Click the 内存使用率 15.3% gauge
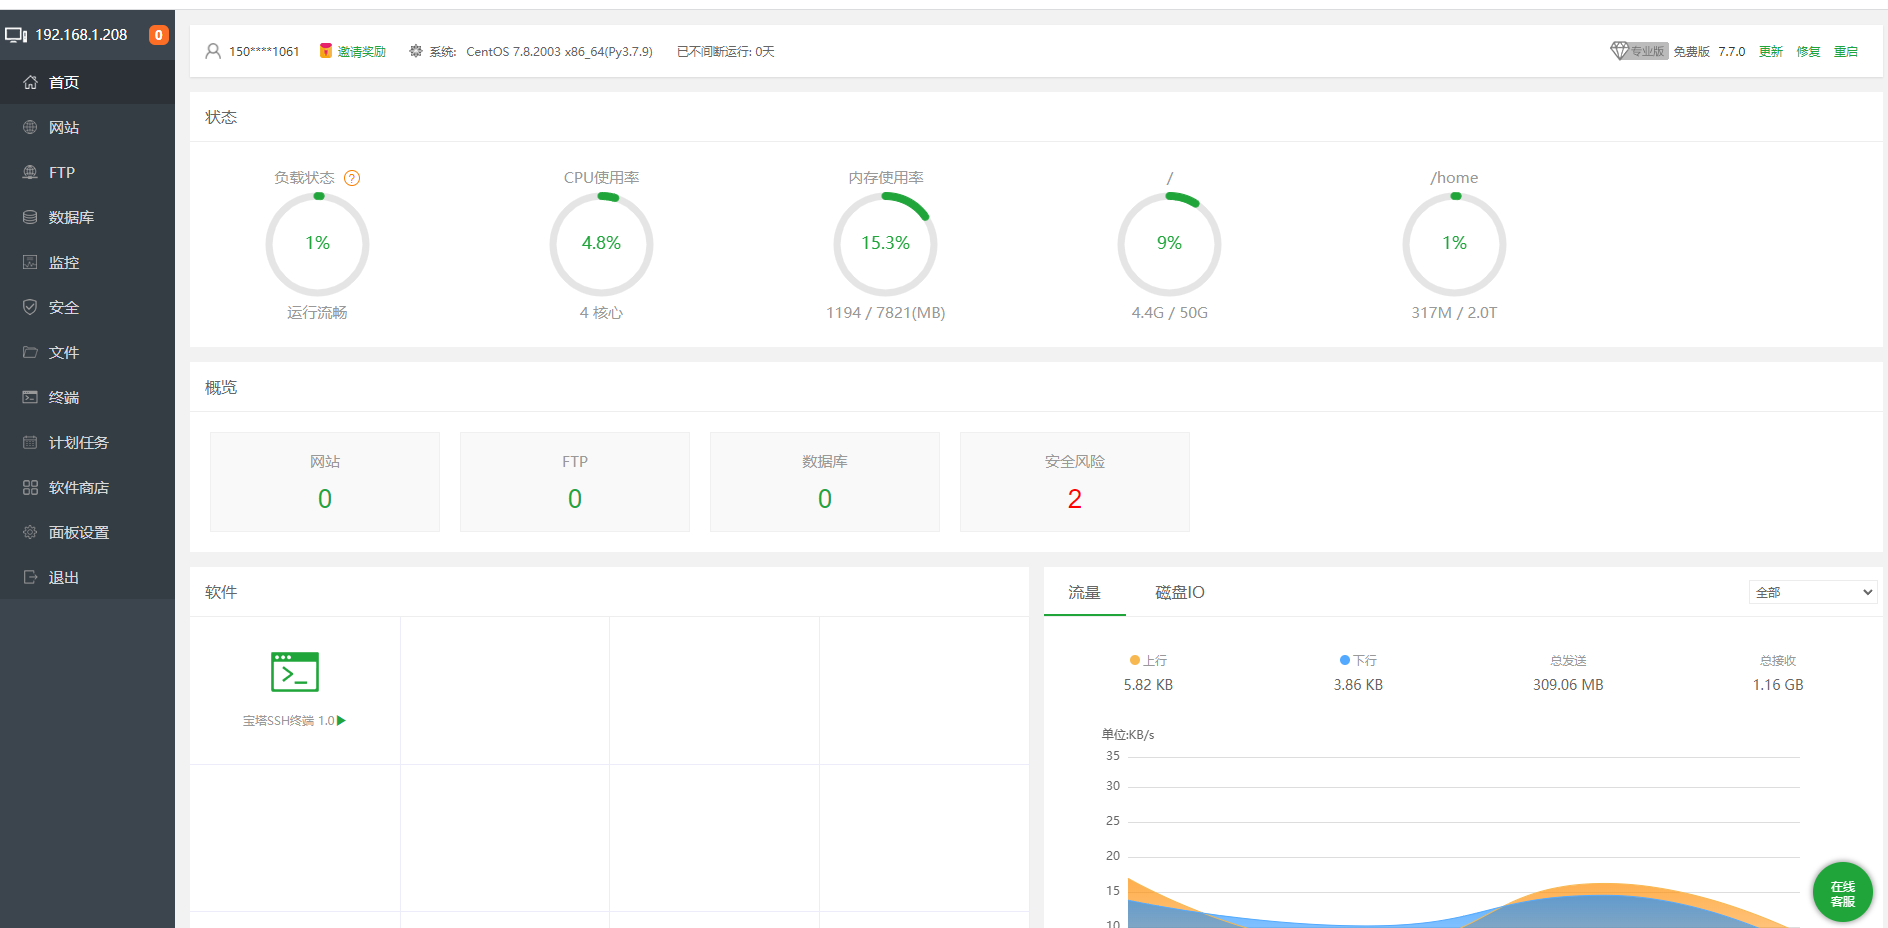 (885, 243)
